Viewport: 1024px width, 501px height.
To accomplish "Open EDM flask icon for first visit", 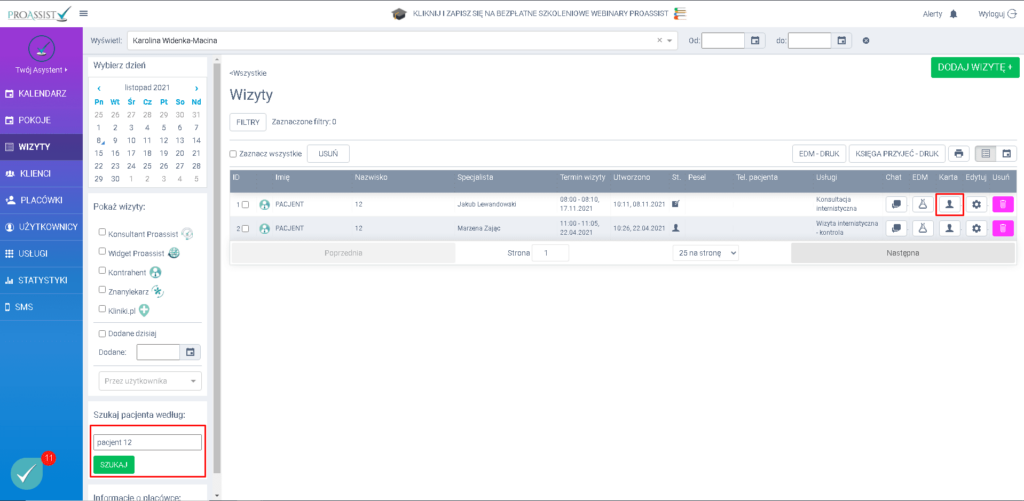I will coord(923,204).
